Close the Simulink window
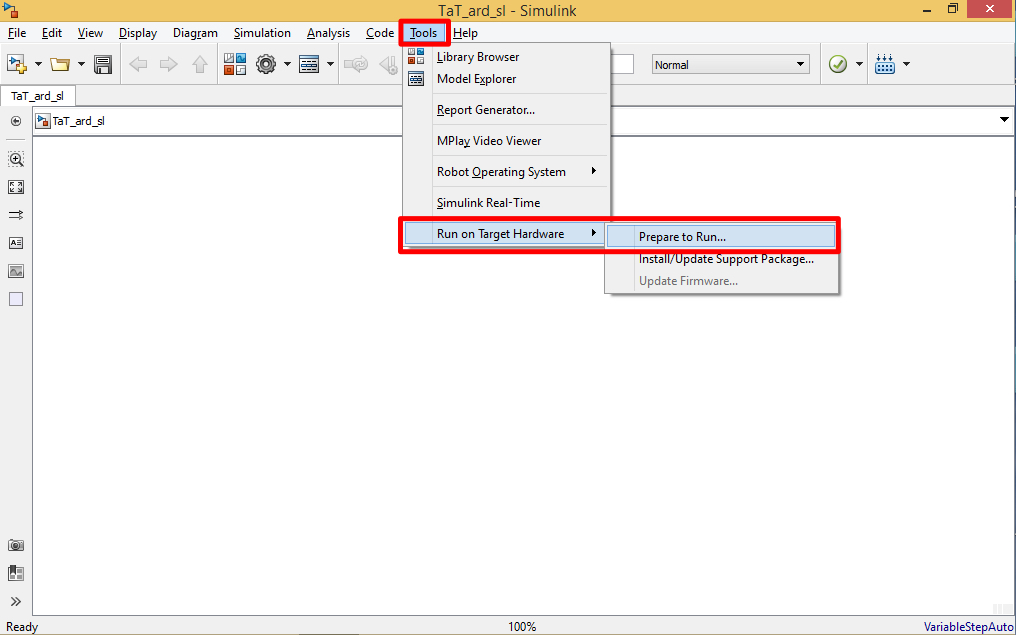Screen dimensions: 1016x635 pos(990,9)
